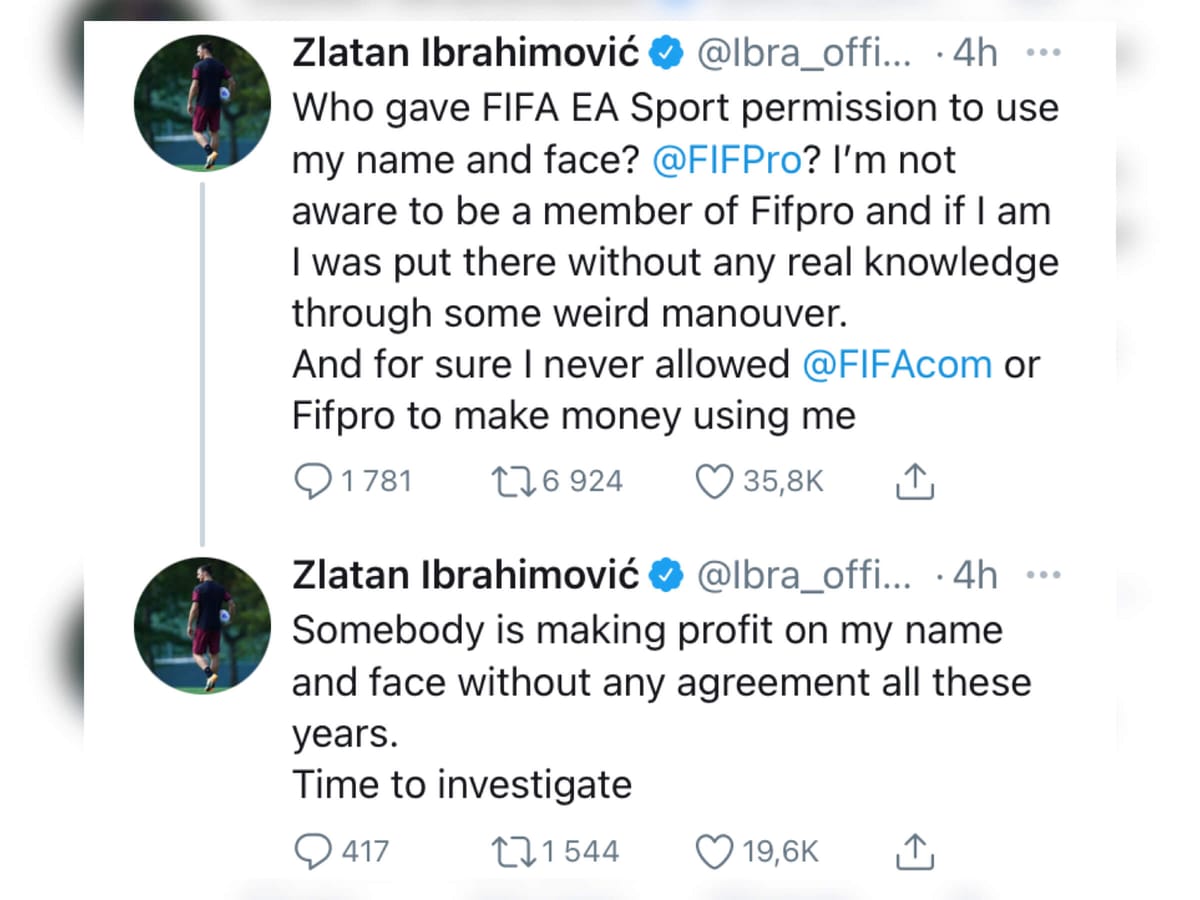The image size is (1200, 900).
Task: Expand the truncated @Ibra_offi... handle
Action: [x=805, y=52]
